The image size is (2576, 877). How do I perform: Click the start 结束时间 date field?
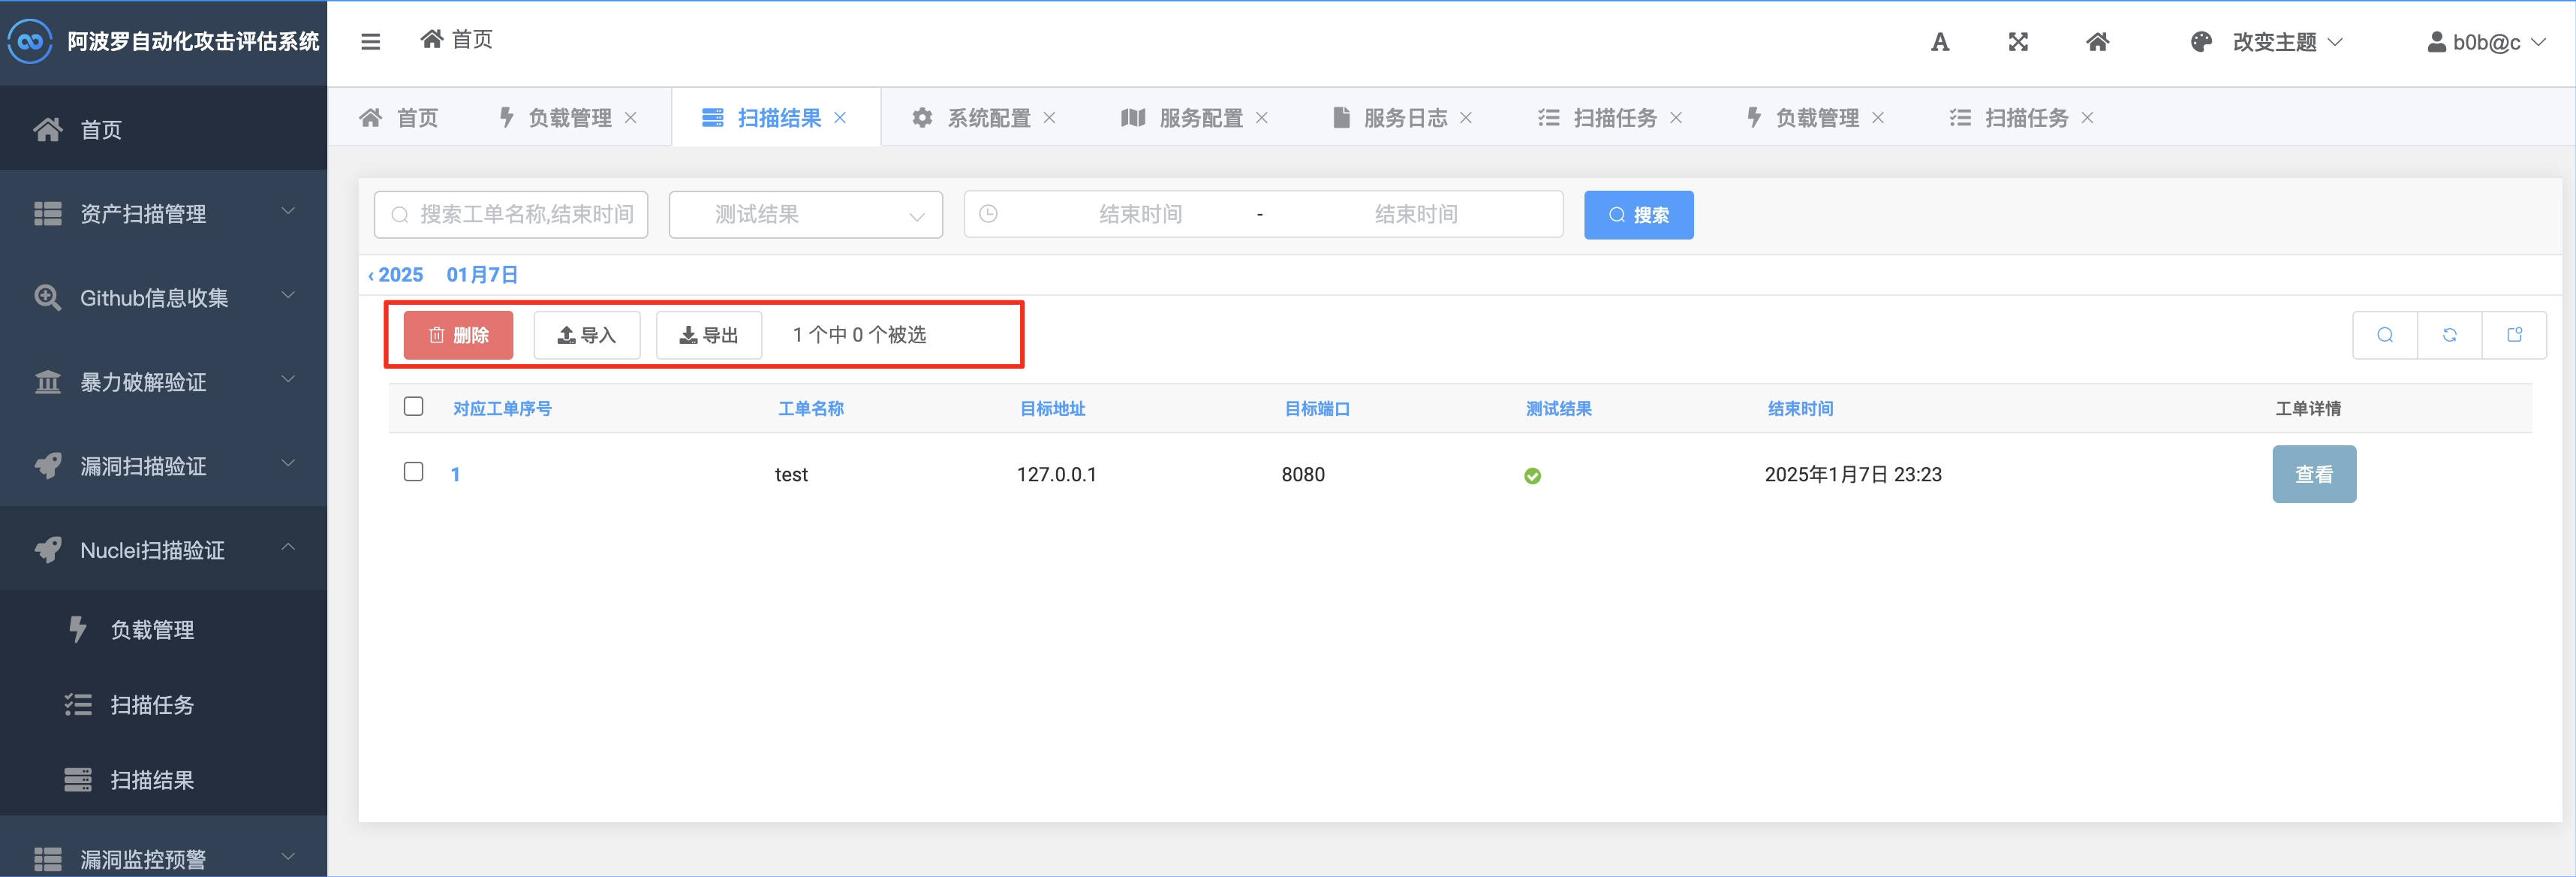[1140, 214]
